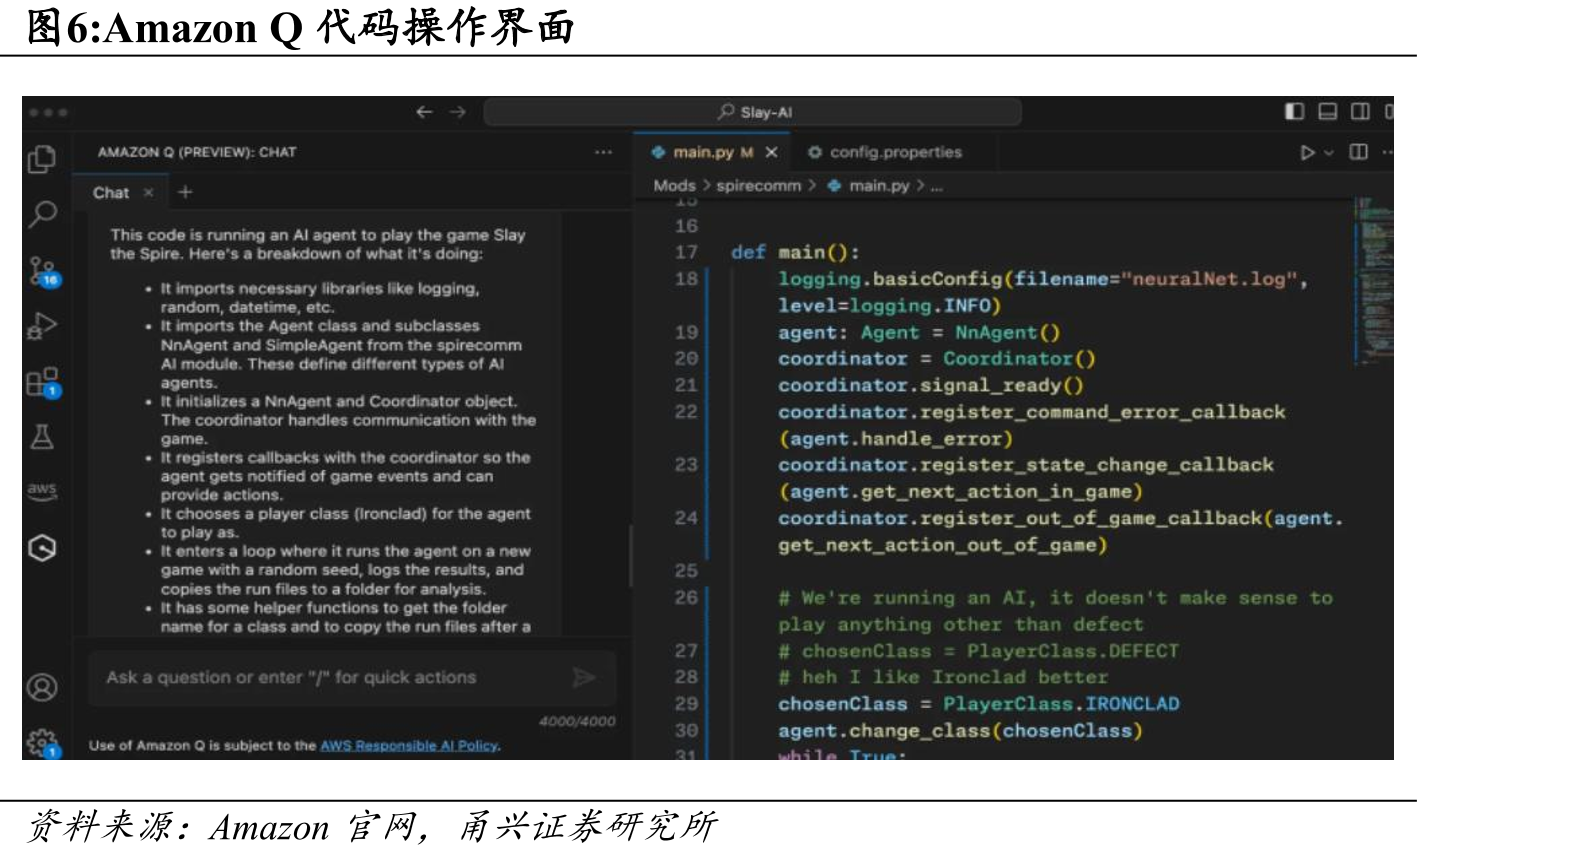Open the Explorer view in activity bar

pyautogui.click(x=42, y=159)
